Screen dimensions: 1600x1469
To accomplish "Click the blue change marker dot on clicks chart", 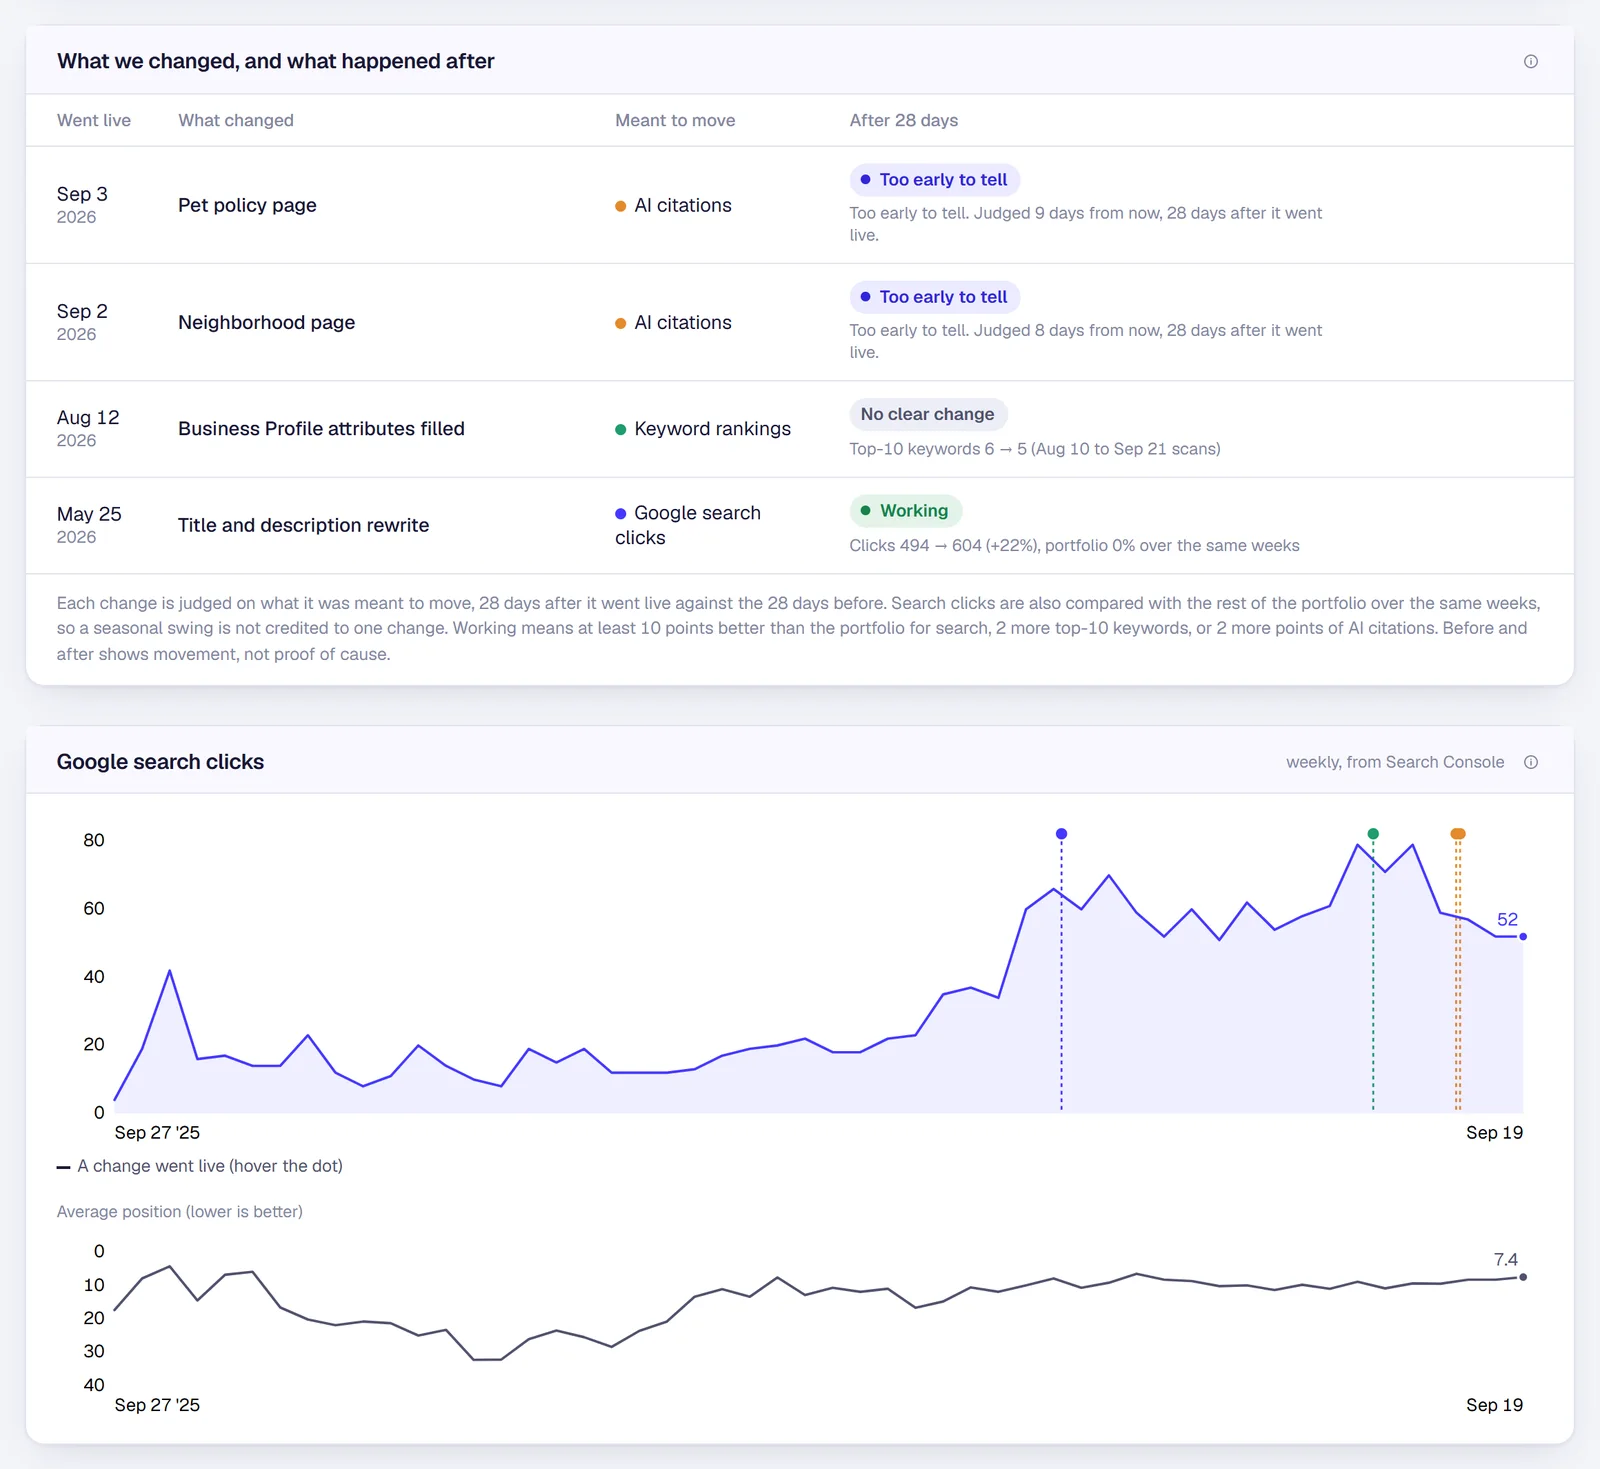I will point(1061,833).
